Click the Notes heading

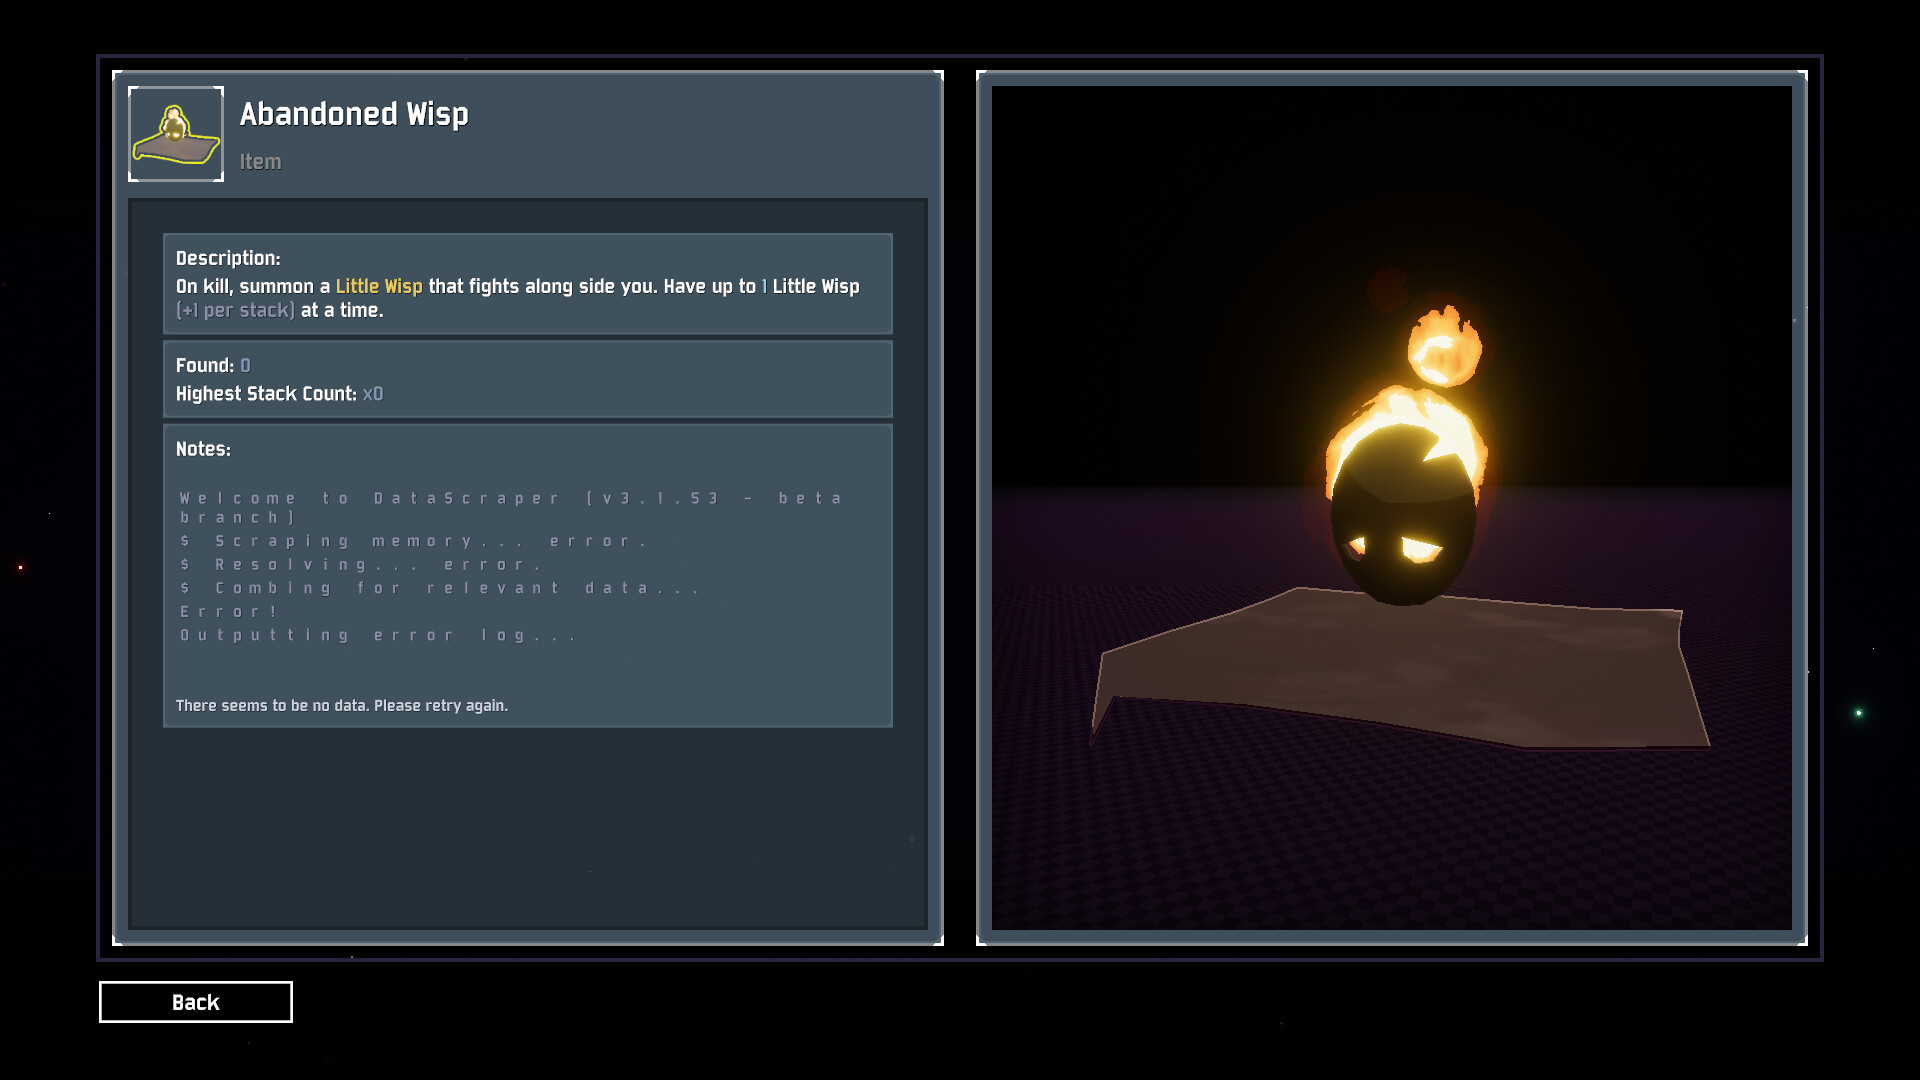tap(203, 449)
